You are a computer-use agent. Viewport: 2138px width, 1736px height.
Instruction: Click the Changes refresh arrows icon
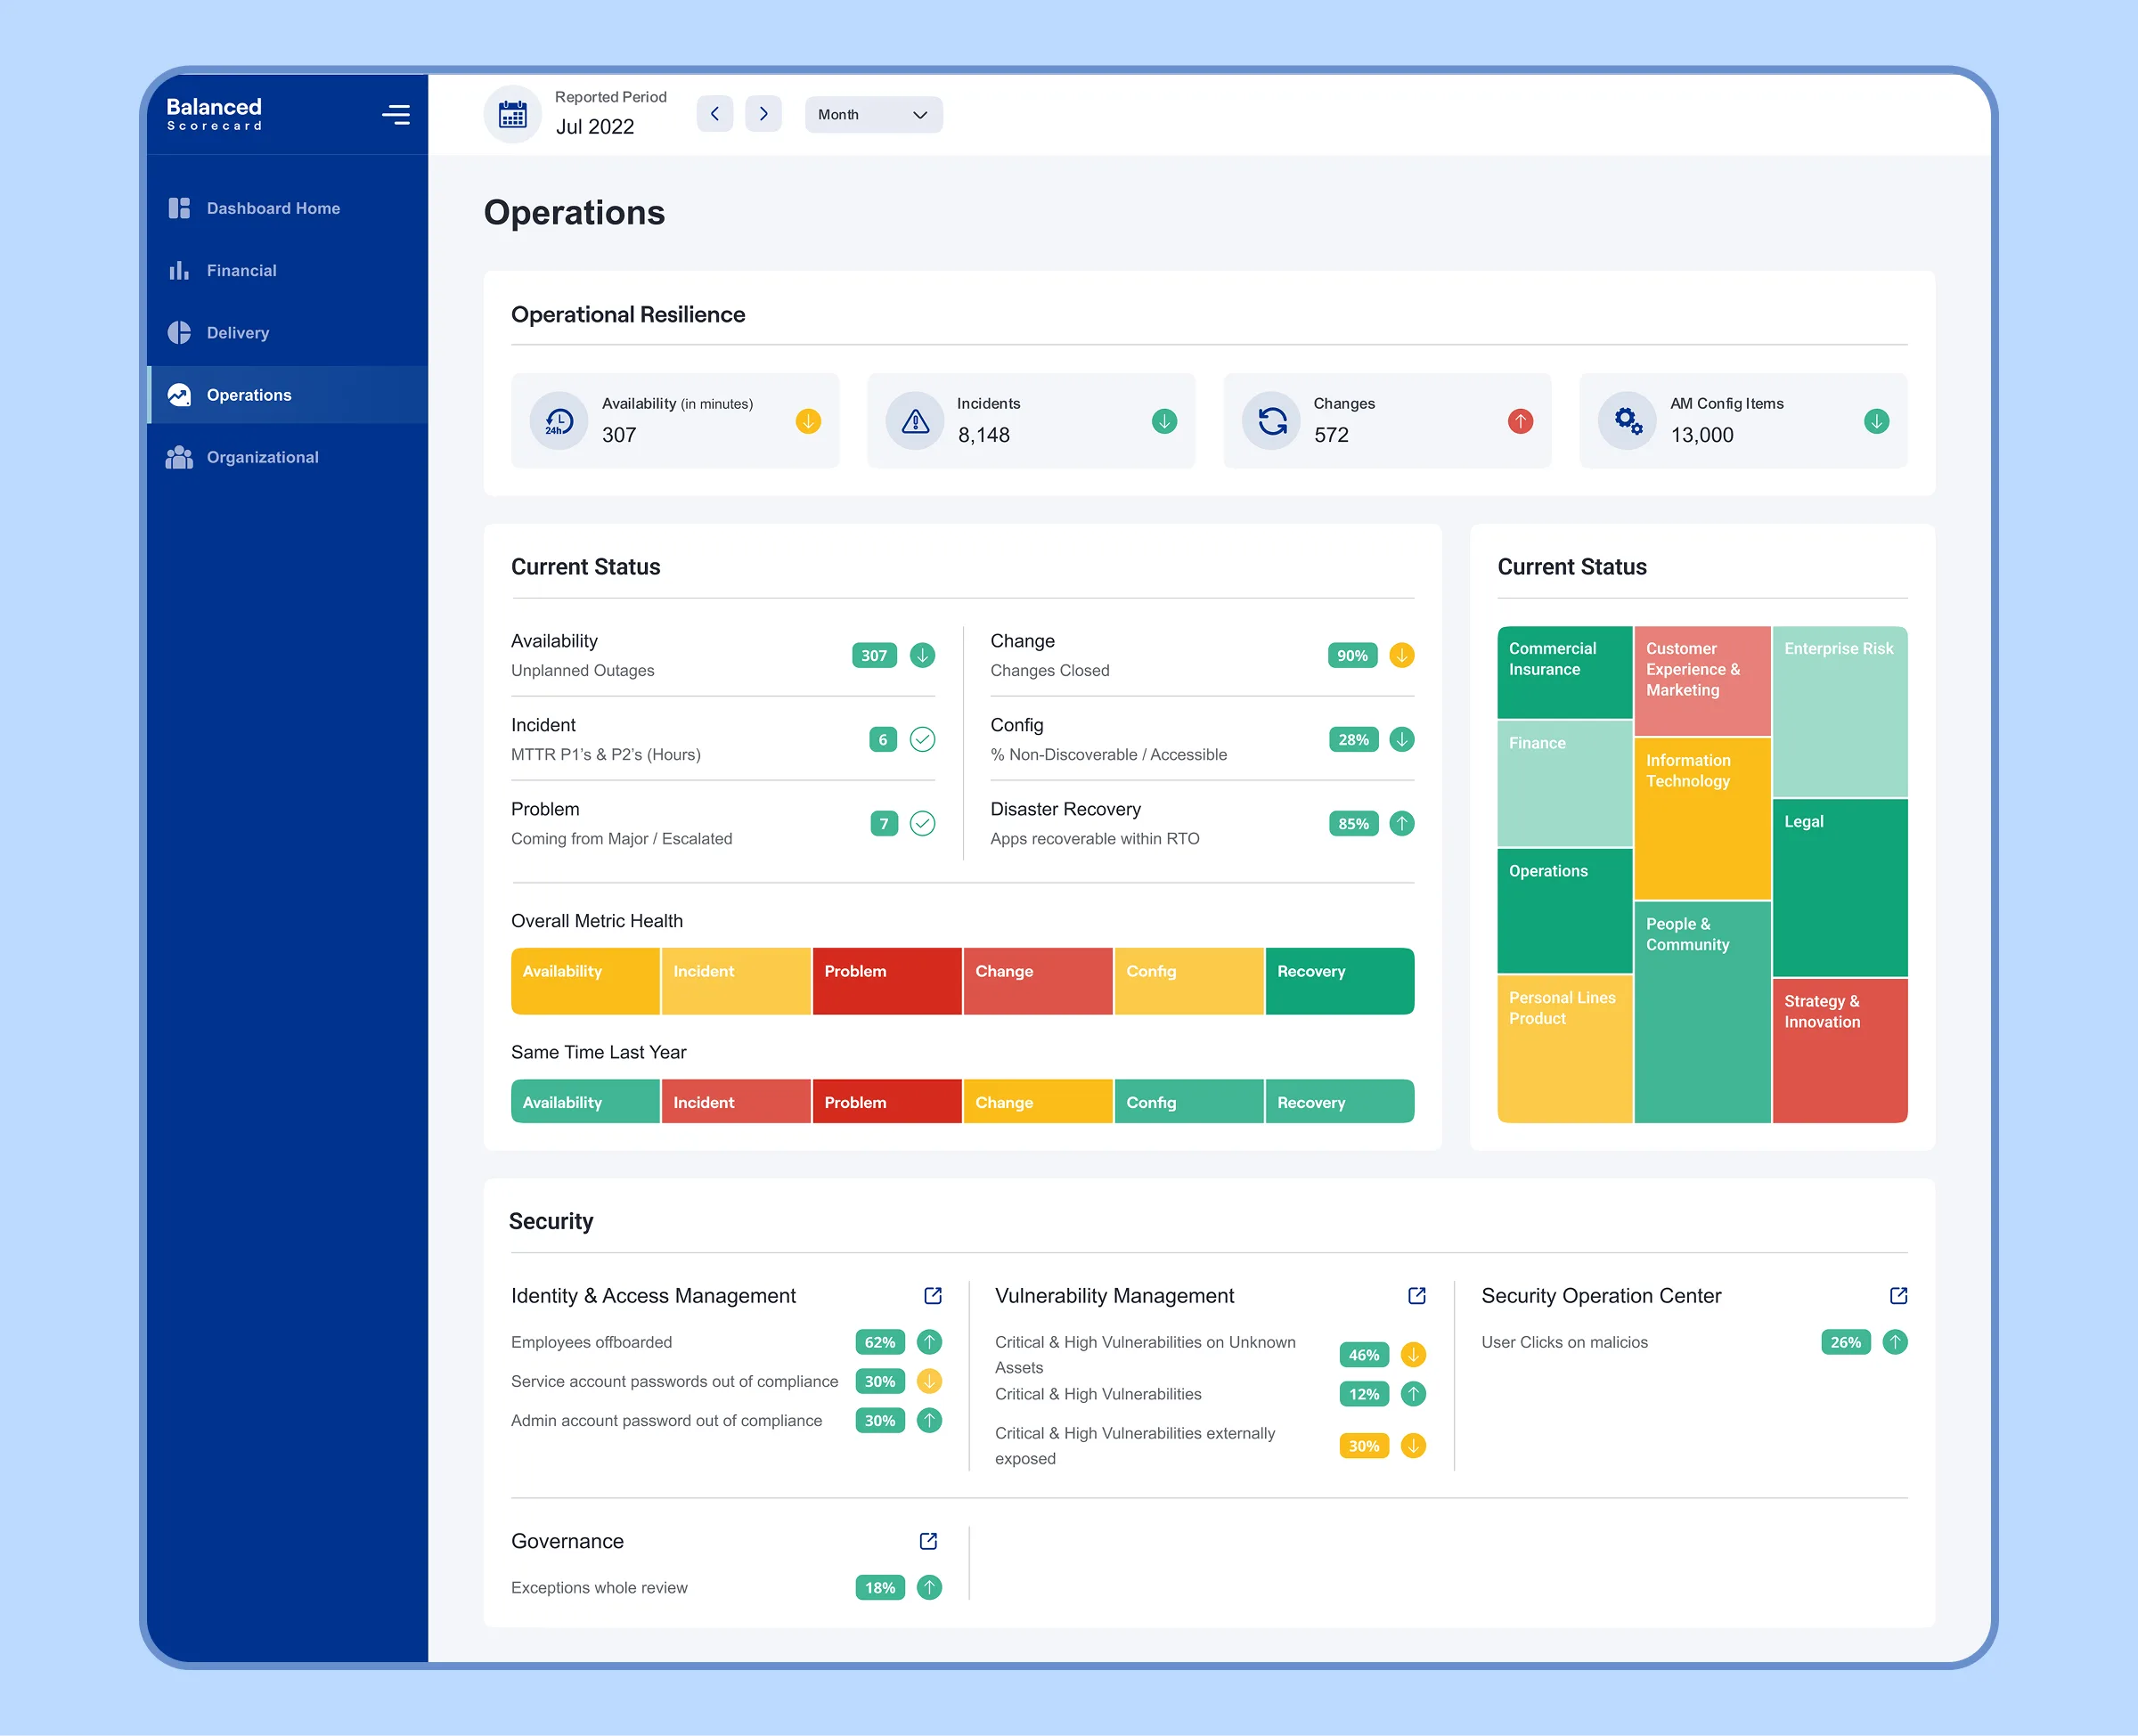[x=1271, y=421]
